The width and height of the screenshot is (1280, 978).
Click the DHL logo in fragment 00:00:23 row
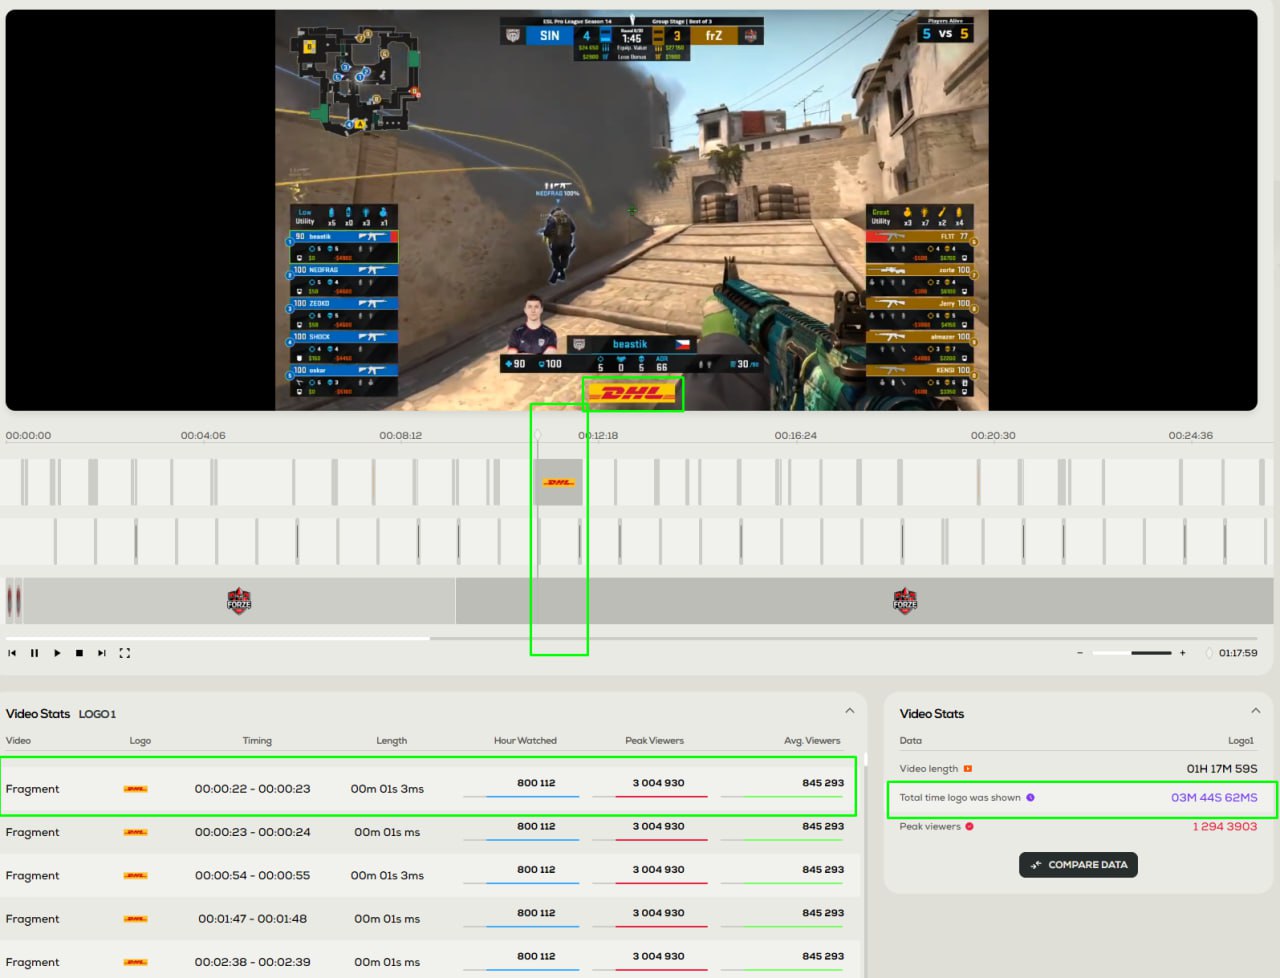[136, 832]
